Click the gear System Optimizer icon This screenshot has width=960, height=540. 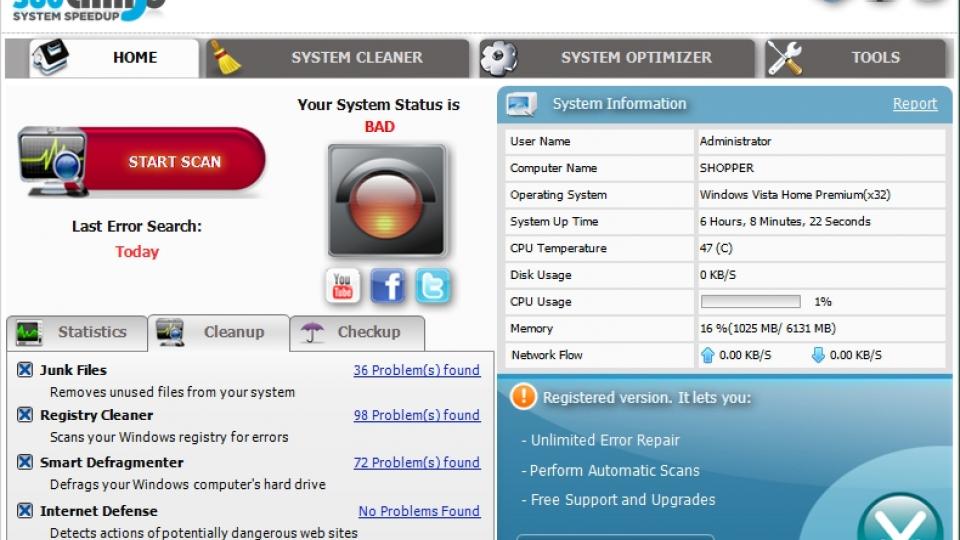[x=498, y=58]
